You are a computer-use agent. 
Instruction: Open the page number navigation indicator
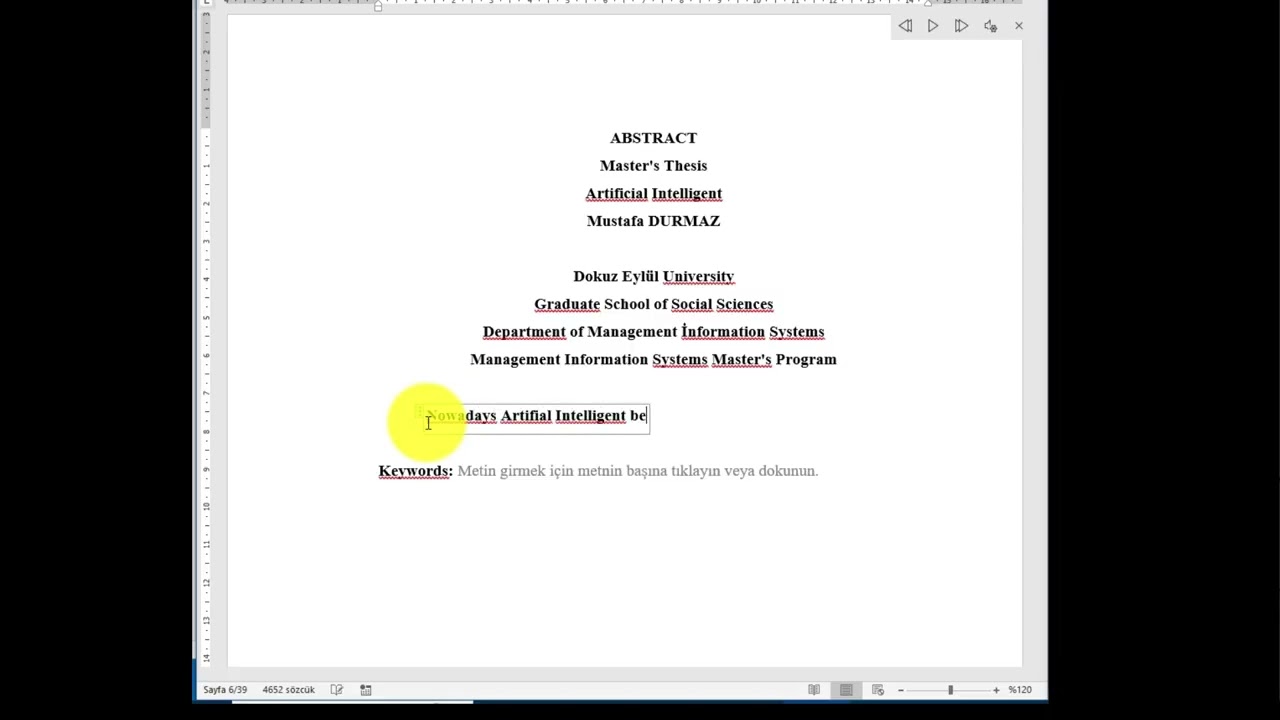225,690
